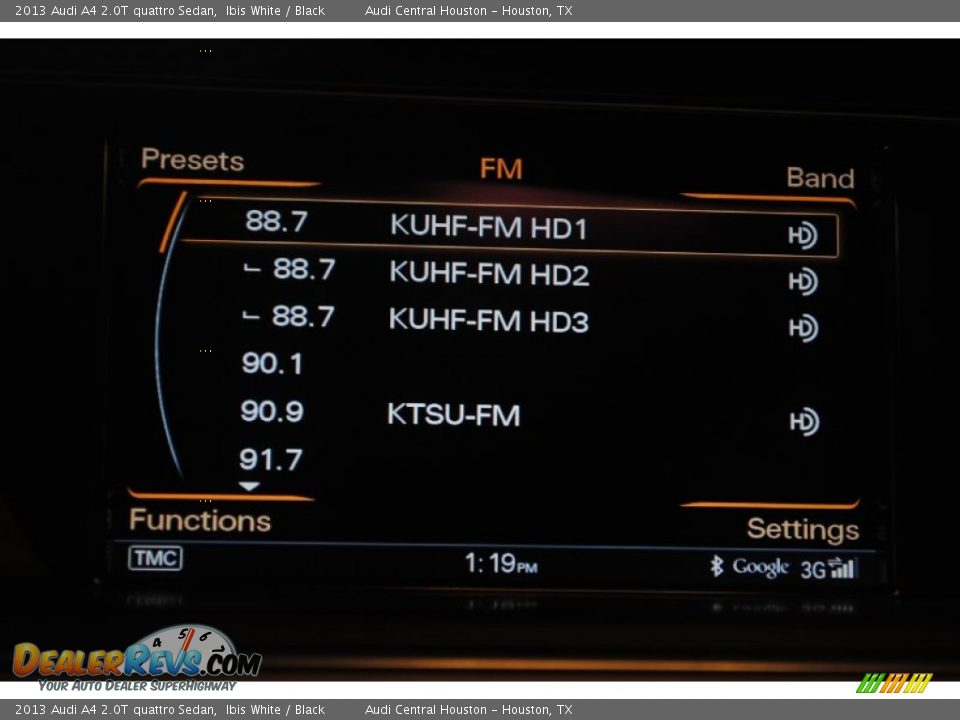Viewport: 960px width, 720px height.
Task: Select the HD icon on KUHF-FM HD1 row
Action: pos(802,235)
